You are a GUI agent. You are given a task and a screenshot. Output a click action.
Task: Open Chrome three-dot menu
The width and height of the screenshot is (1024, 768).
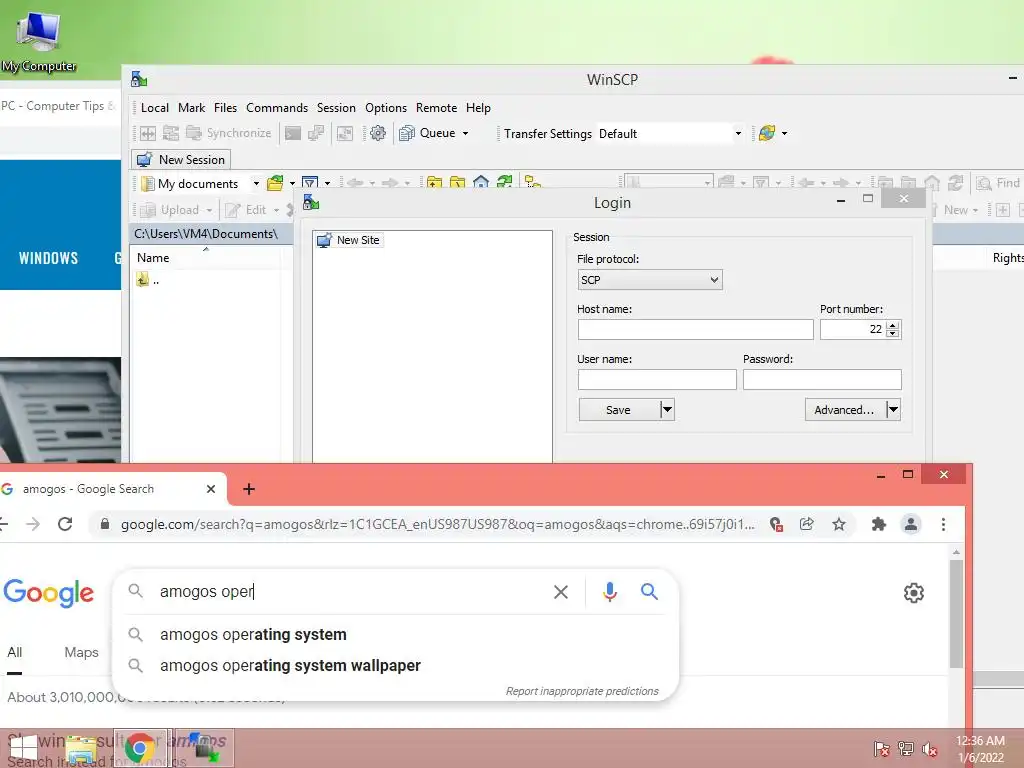coord(943,524)
